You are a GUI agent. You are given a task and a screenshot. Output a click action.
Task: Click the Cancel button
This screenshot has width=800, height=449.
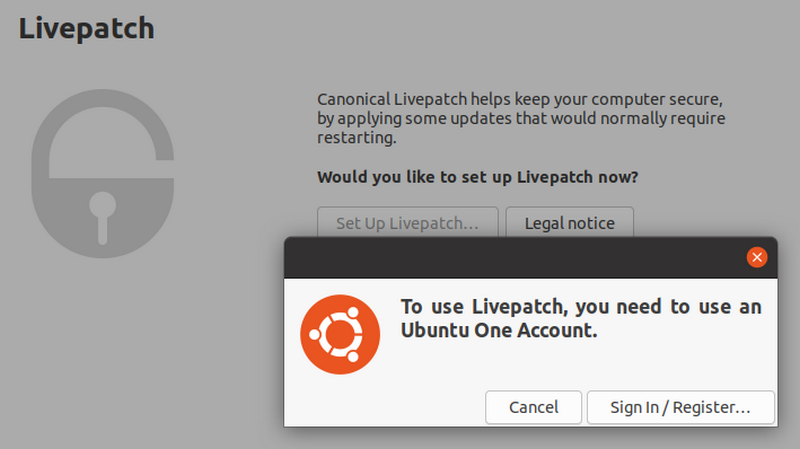(533, 407)
